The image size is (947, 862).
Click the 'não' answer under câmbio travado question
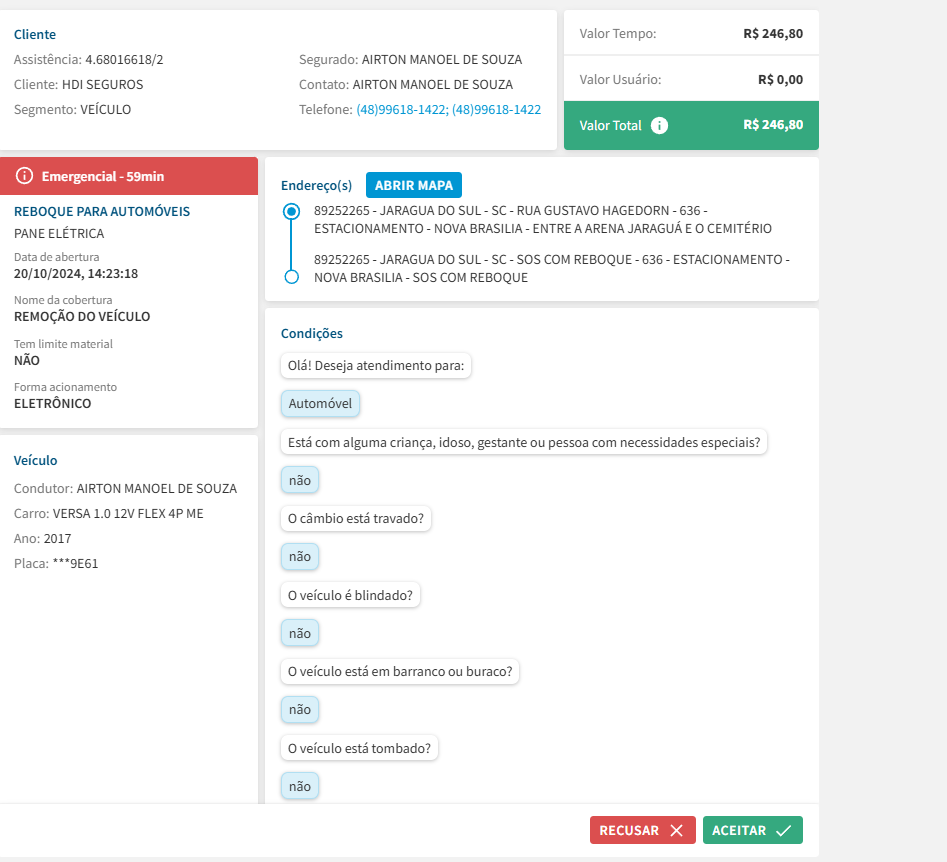pos(299,557)
